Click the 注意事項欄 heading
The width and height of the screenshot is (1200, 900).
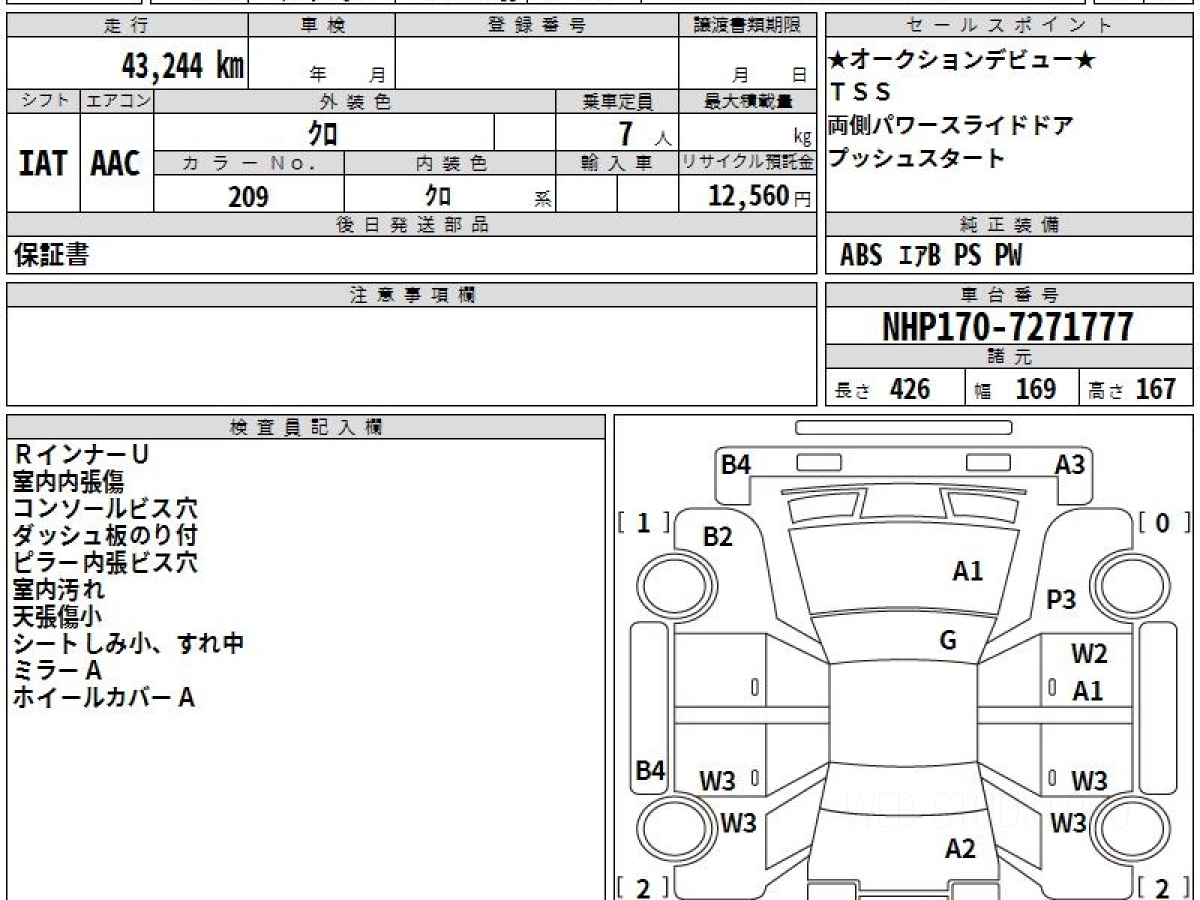click(x=412, y=295)
